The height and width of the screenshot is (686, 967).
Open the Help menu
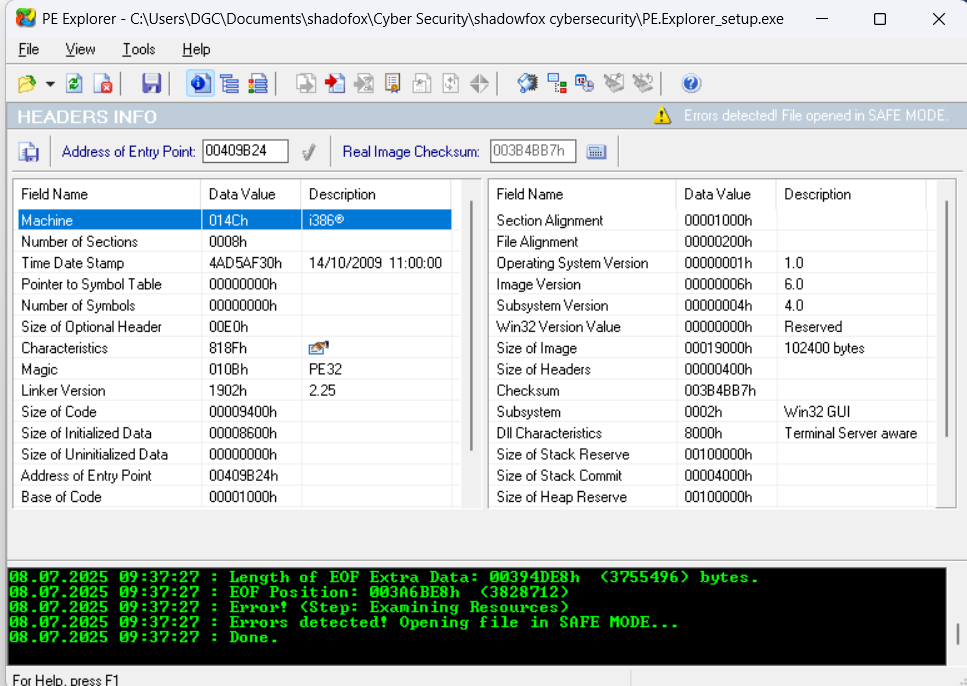point(196,49)
